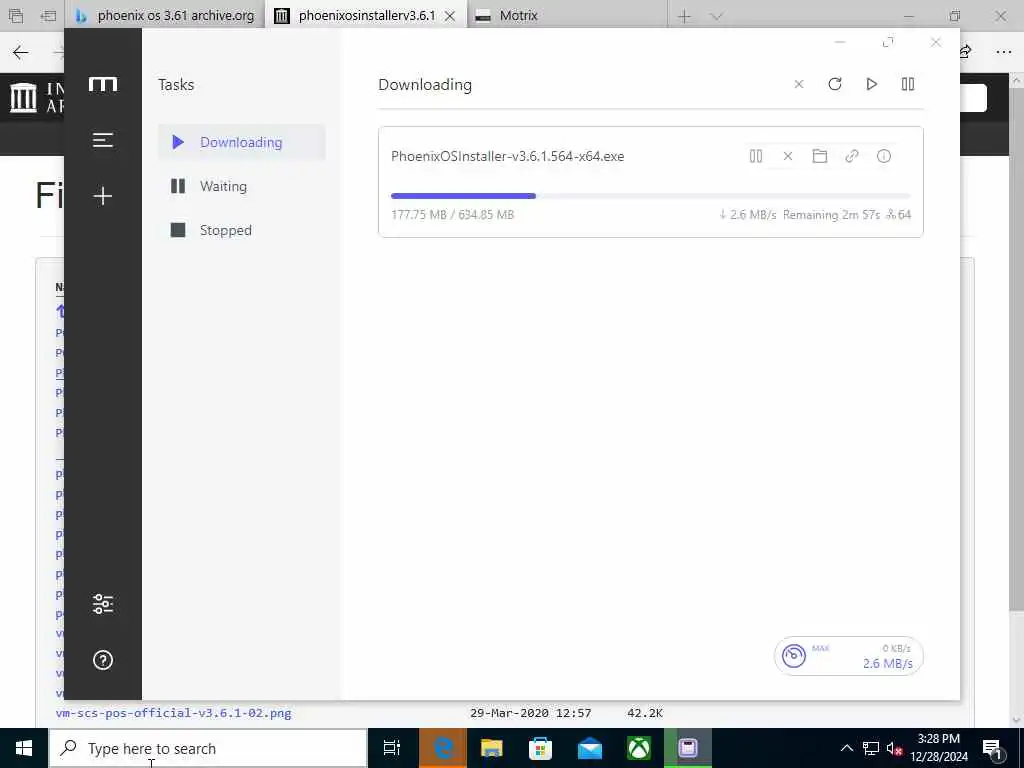Open the task list menu icon
Viewport: 1024px width, 768px height.
point(103,140)
